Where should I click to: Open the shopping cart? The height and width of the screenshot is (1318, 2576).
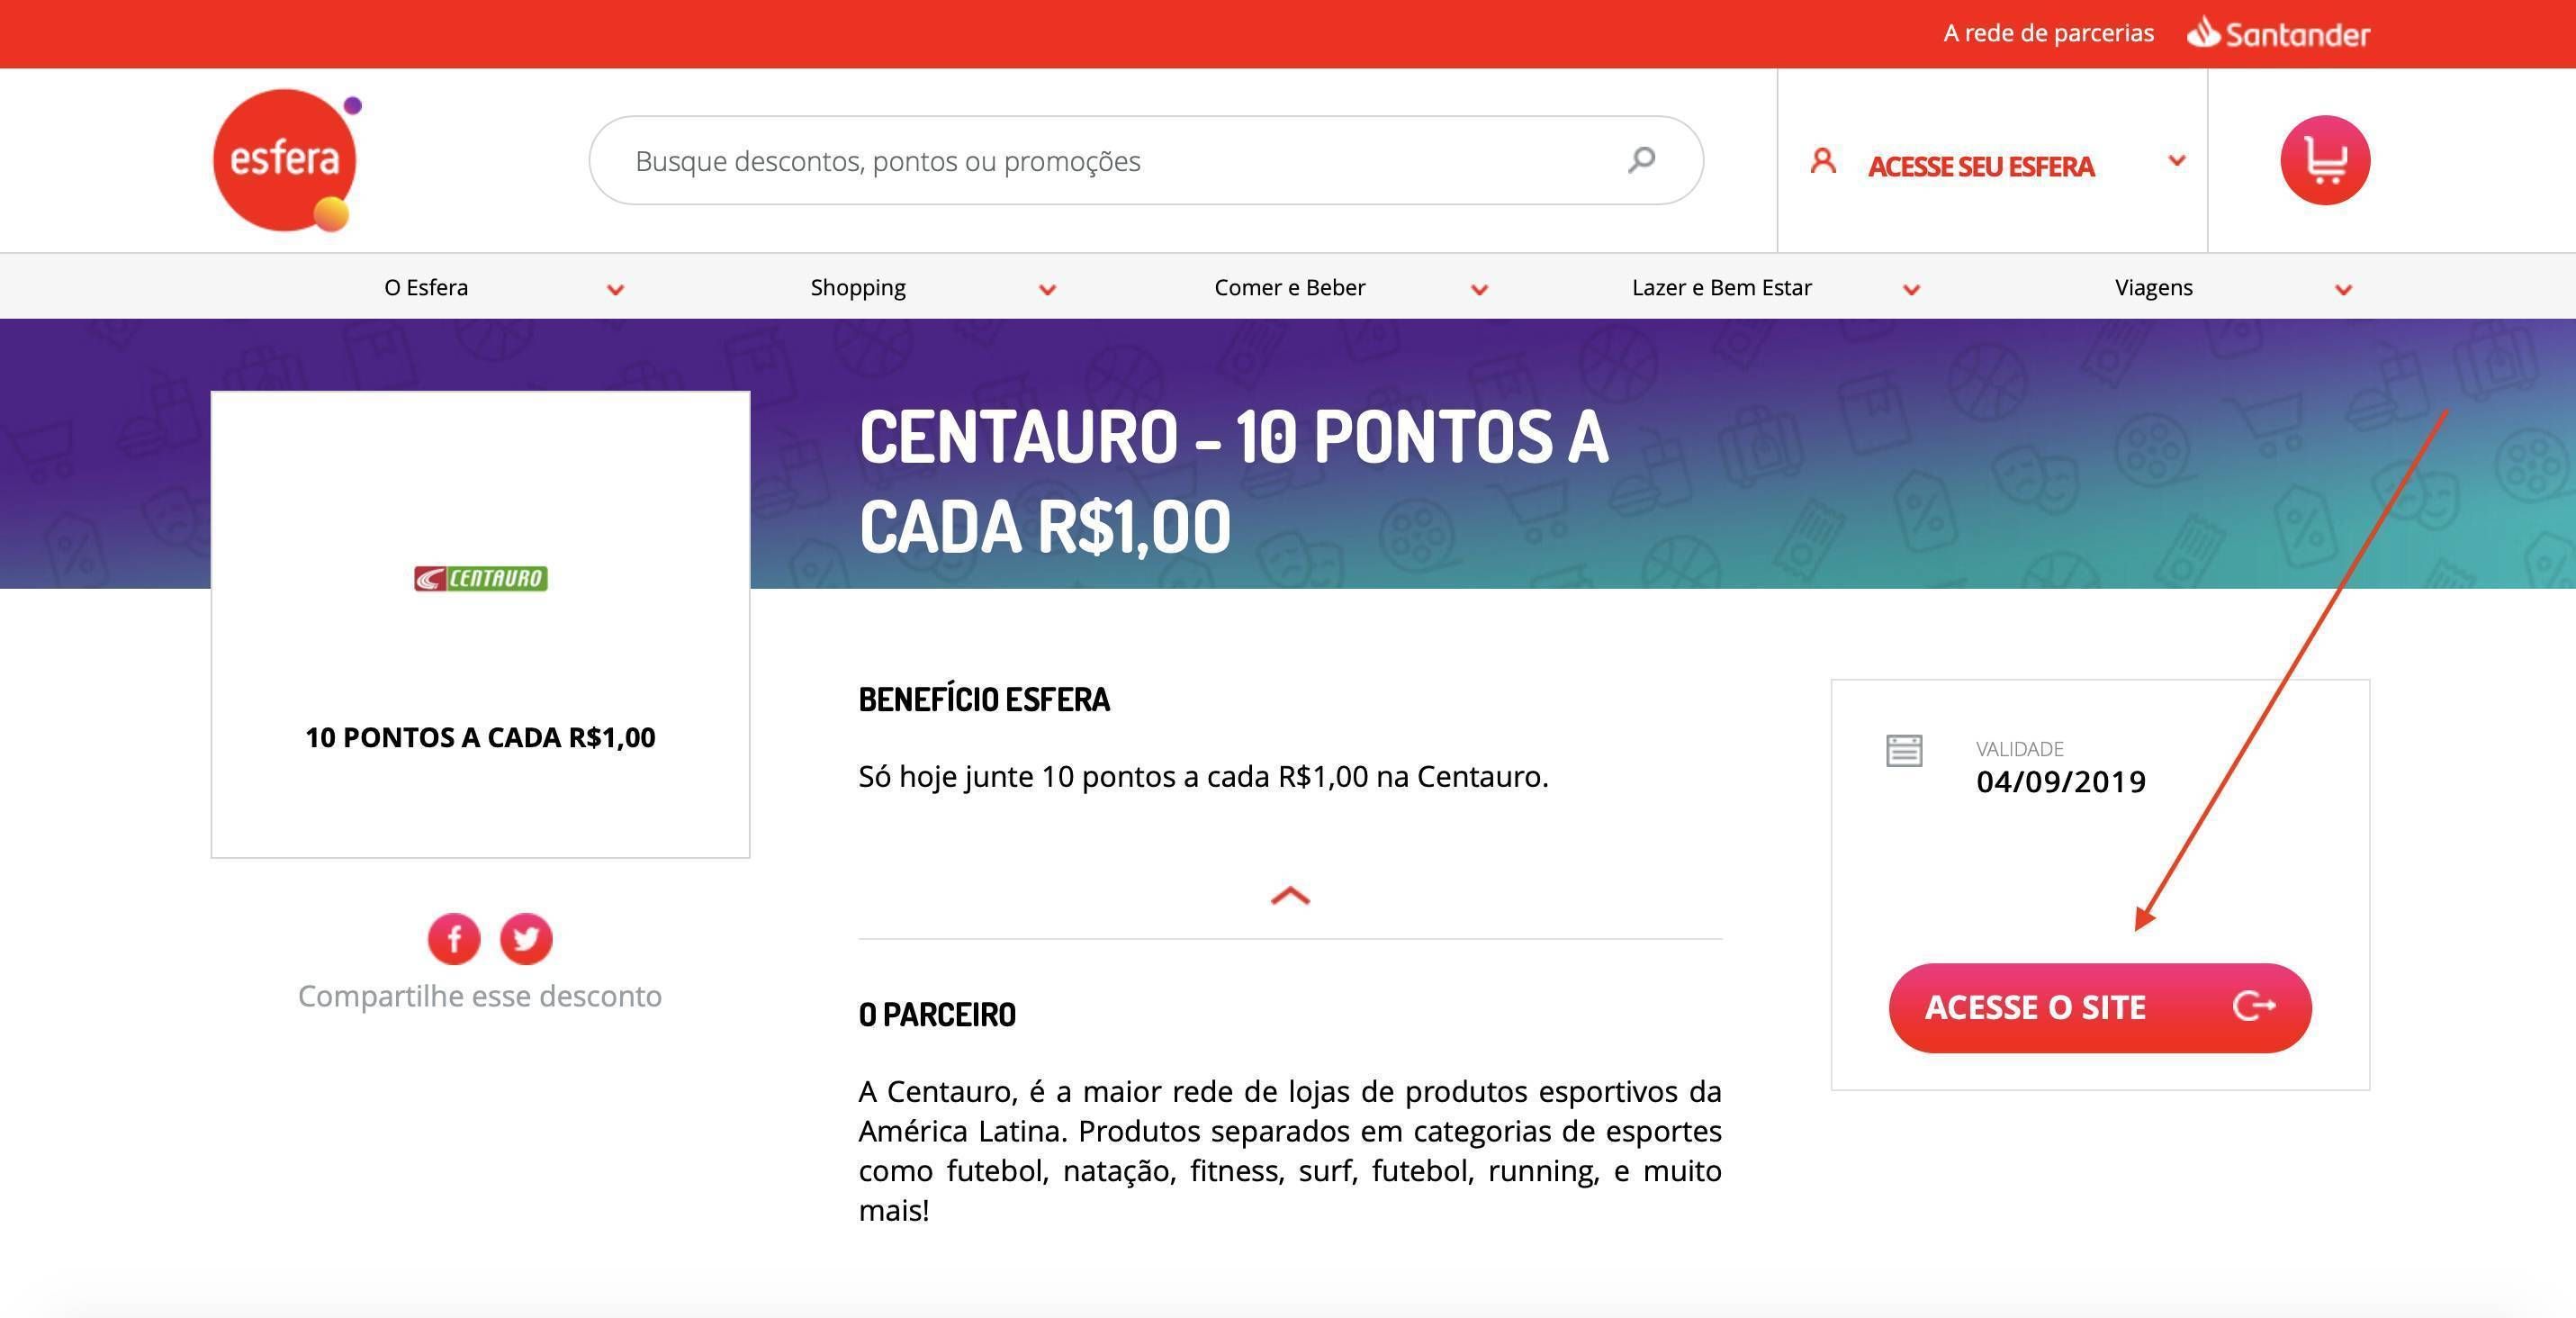pyautogui.click(x=2325, y=160)
